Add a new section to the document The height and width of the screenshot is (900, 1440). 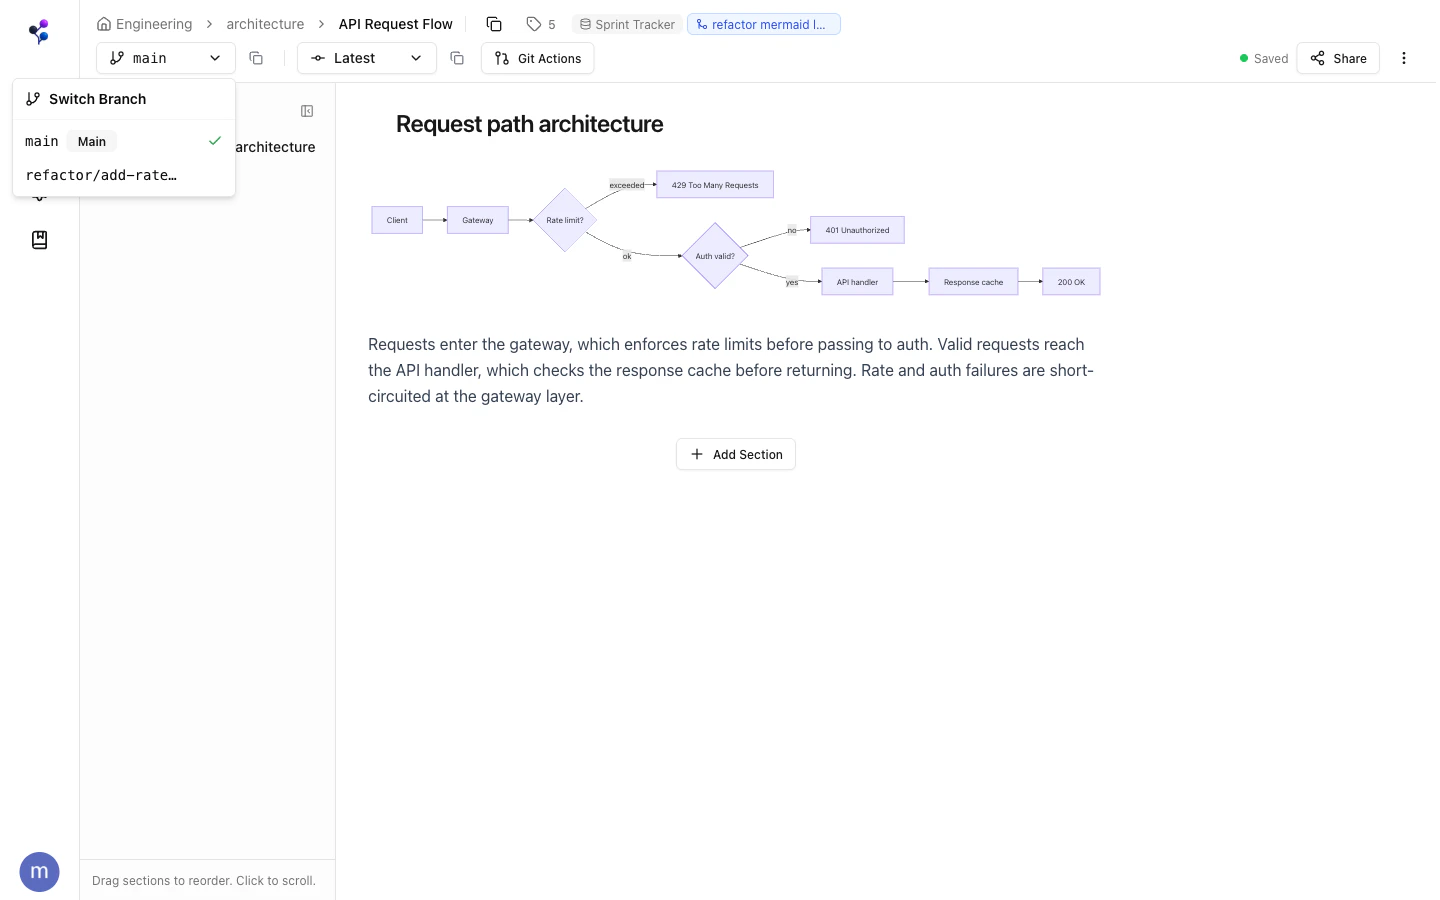pos(736,454)
